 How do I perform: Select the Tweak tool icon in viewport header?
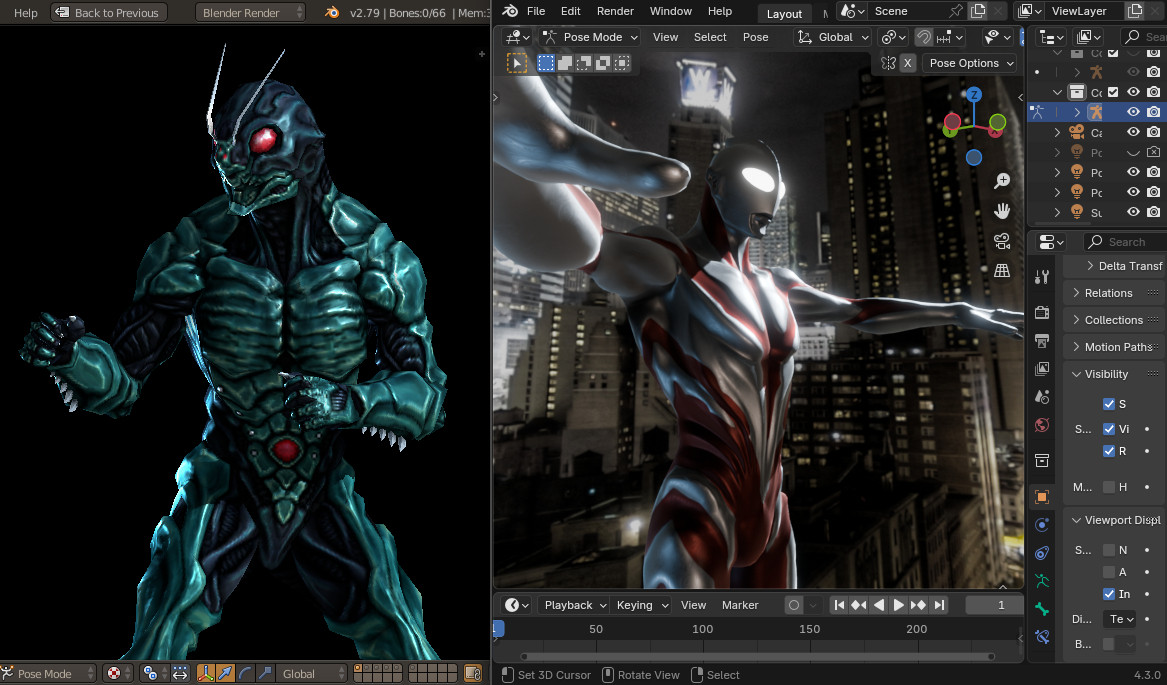click(x=517, y=63)
